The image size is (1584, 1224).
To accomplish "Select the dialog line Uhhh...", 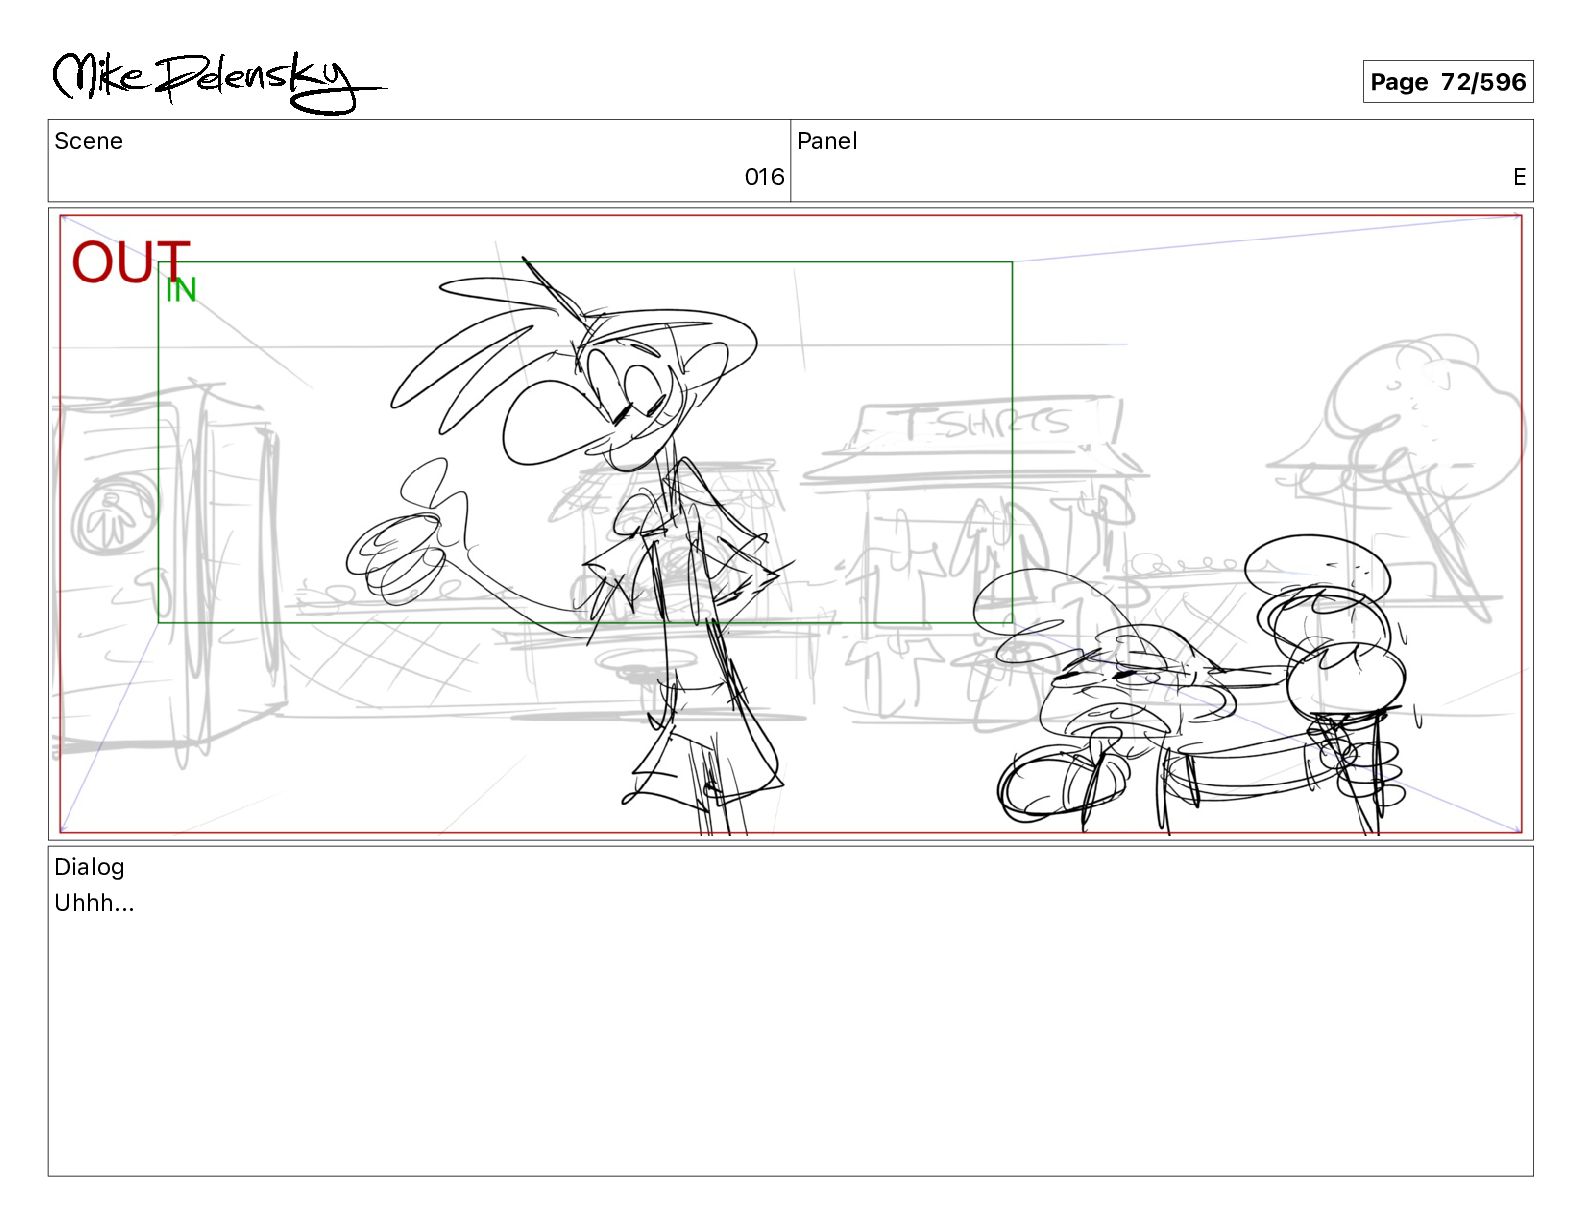I will click(94, 903).
